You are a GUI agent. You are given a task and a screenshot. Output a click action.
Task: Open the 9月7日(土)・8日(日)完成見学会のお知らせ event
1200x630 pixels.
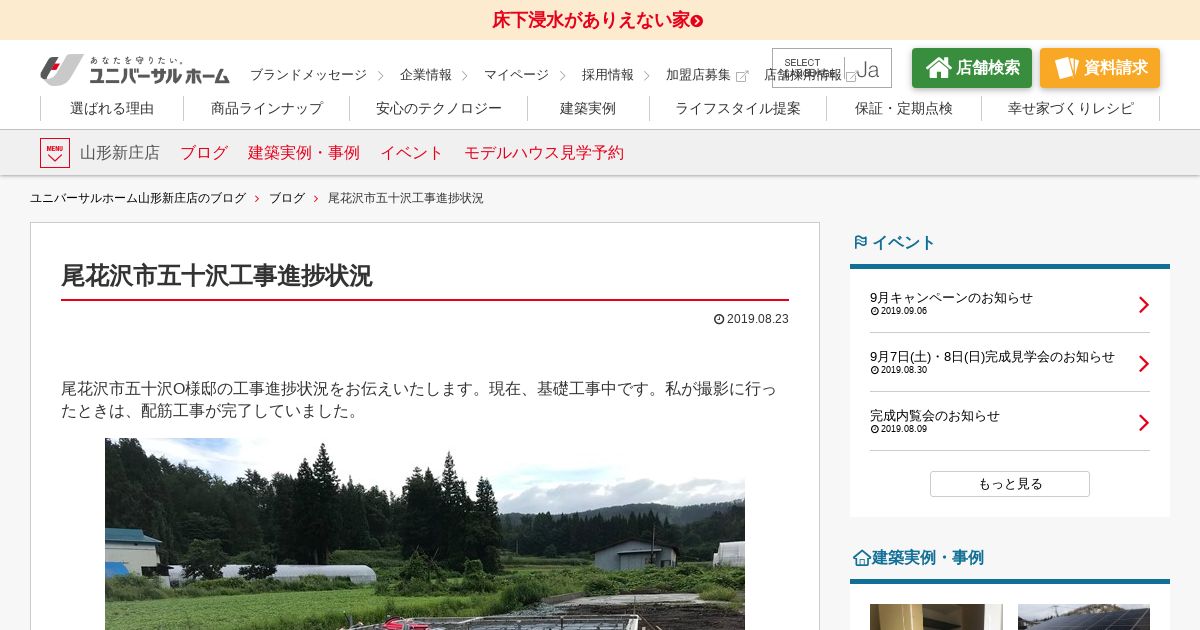click(992, 357)
